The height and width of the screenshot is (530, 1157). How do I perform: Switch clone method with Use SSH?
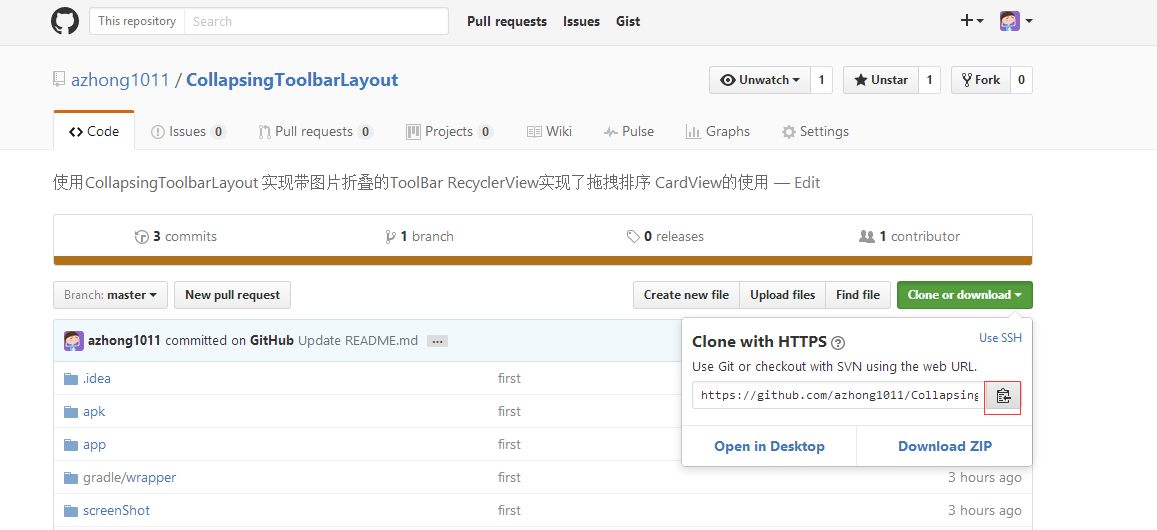[x=1001, y=337]
